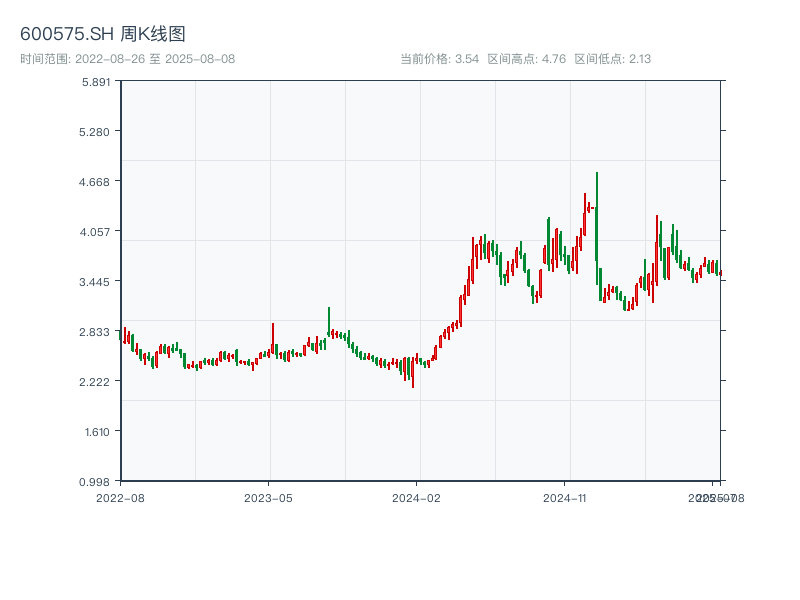
Task: Select the 2023-05 x-axis date label
Action: point(268,497)
